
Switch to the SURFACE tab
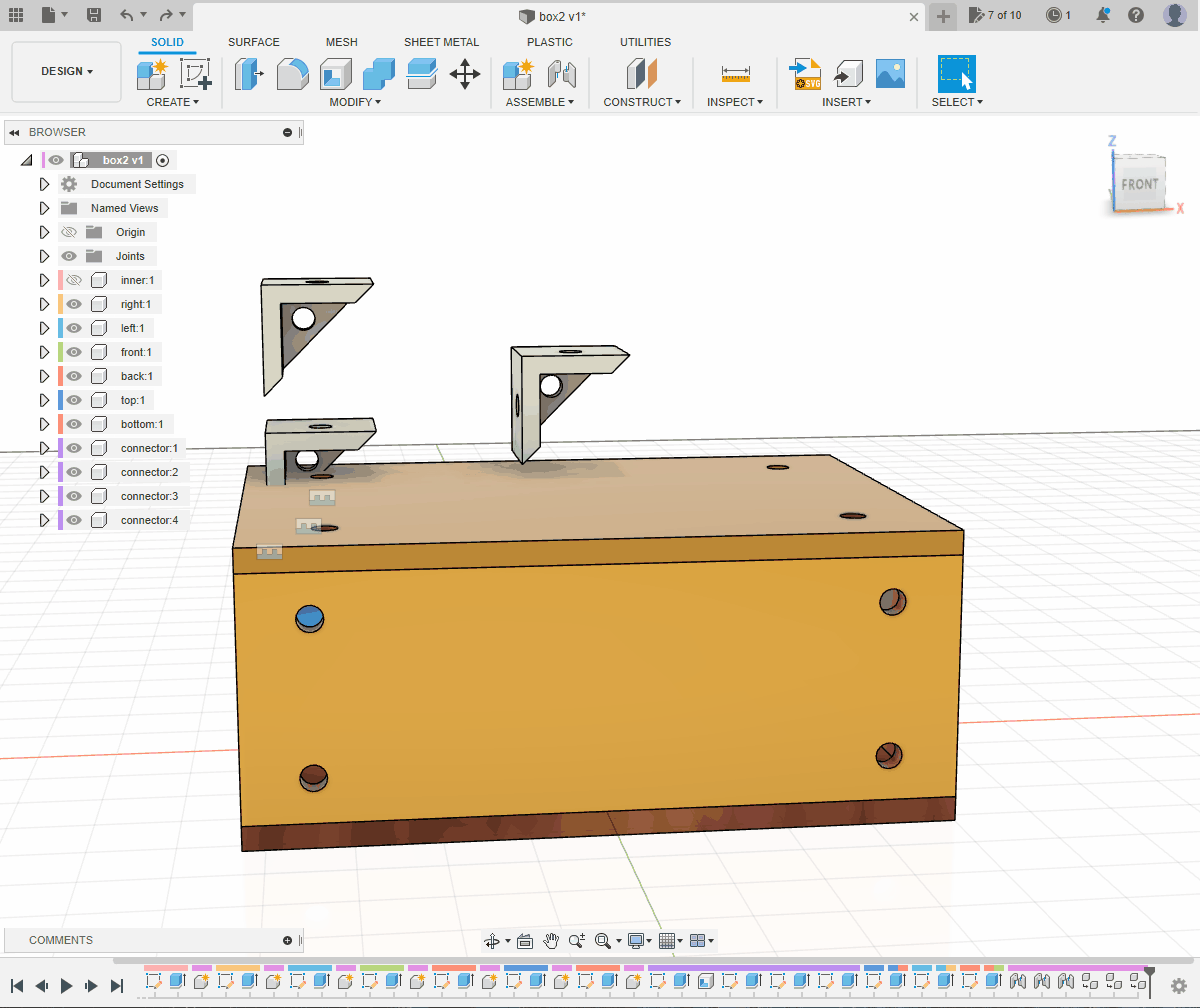(x=254, y=42)
